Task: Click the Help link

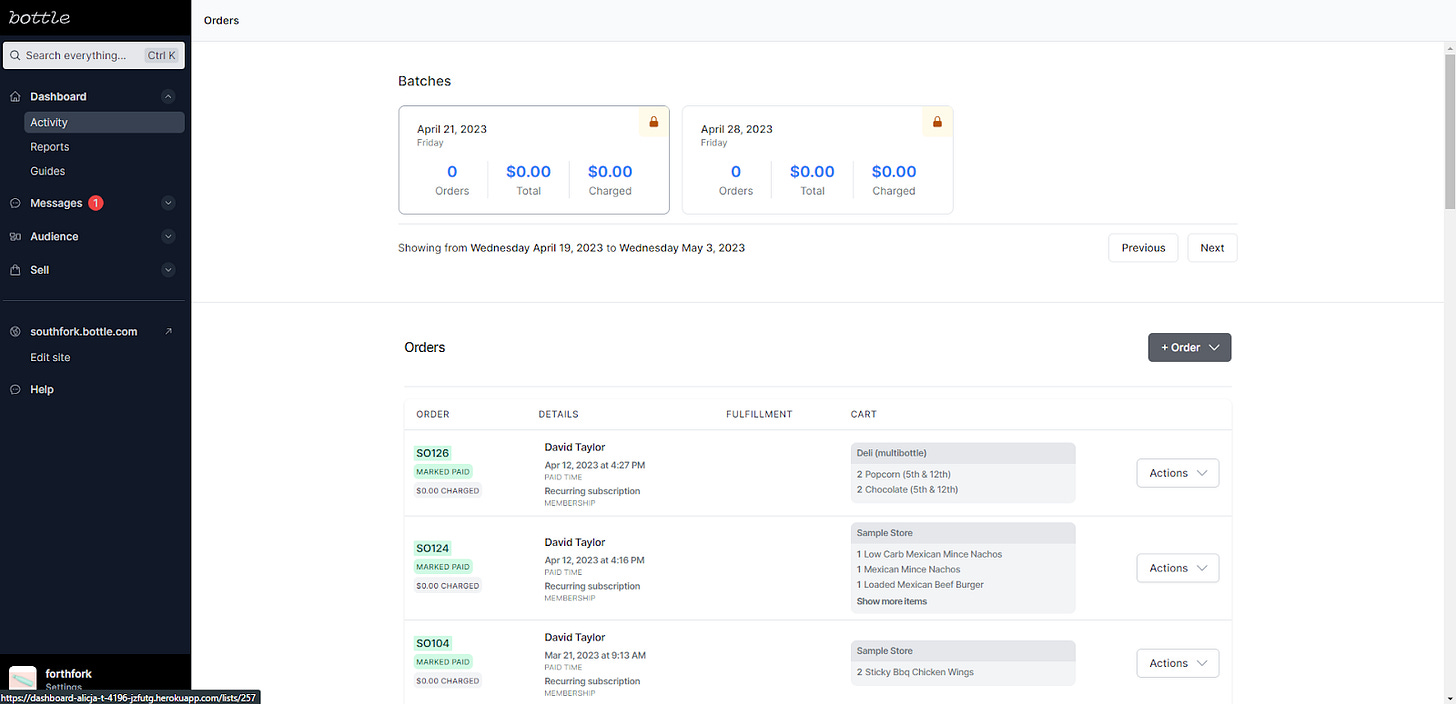Action: [42, 389]
